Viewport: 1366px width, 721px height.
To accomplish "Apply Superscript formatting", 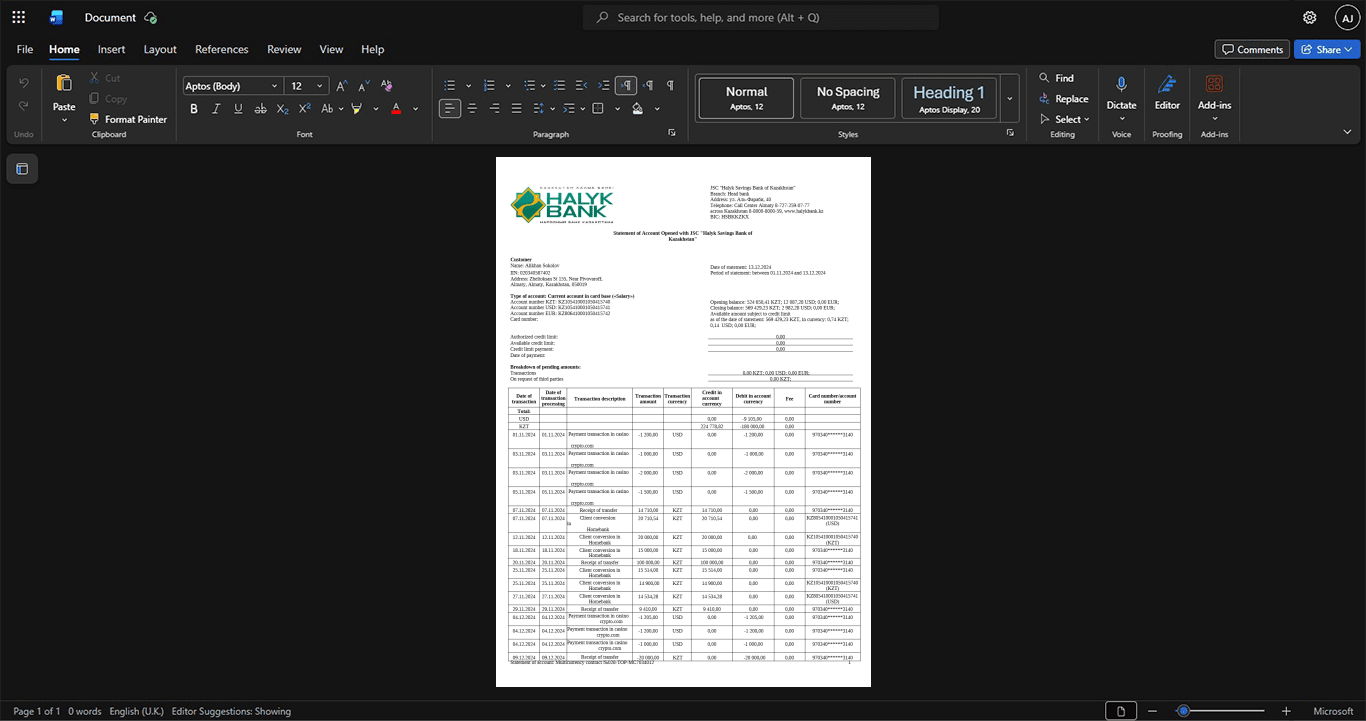I will (x=304, y=108).
